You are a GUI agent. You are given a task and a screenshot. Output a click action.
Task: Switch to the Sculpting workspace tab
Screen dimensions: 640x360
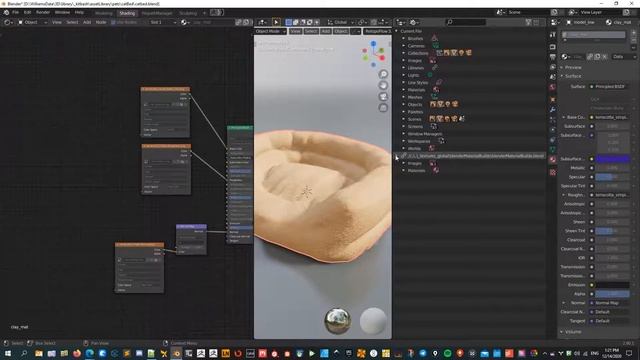point(188,13)
